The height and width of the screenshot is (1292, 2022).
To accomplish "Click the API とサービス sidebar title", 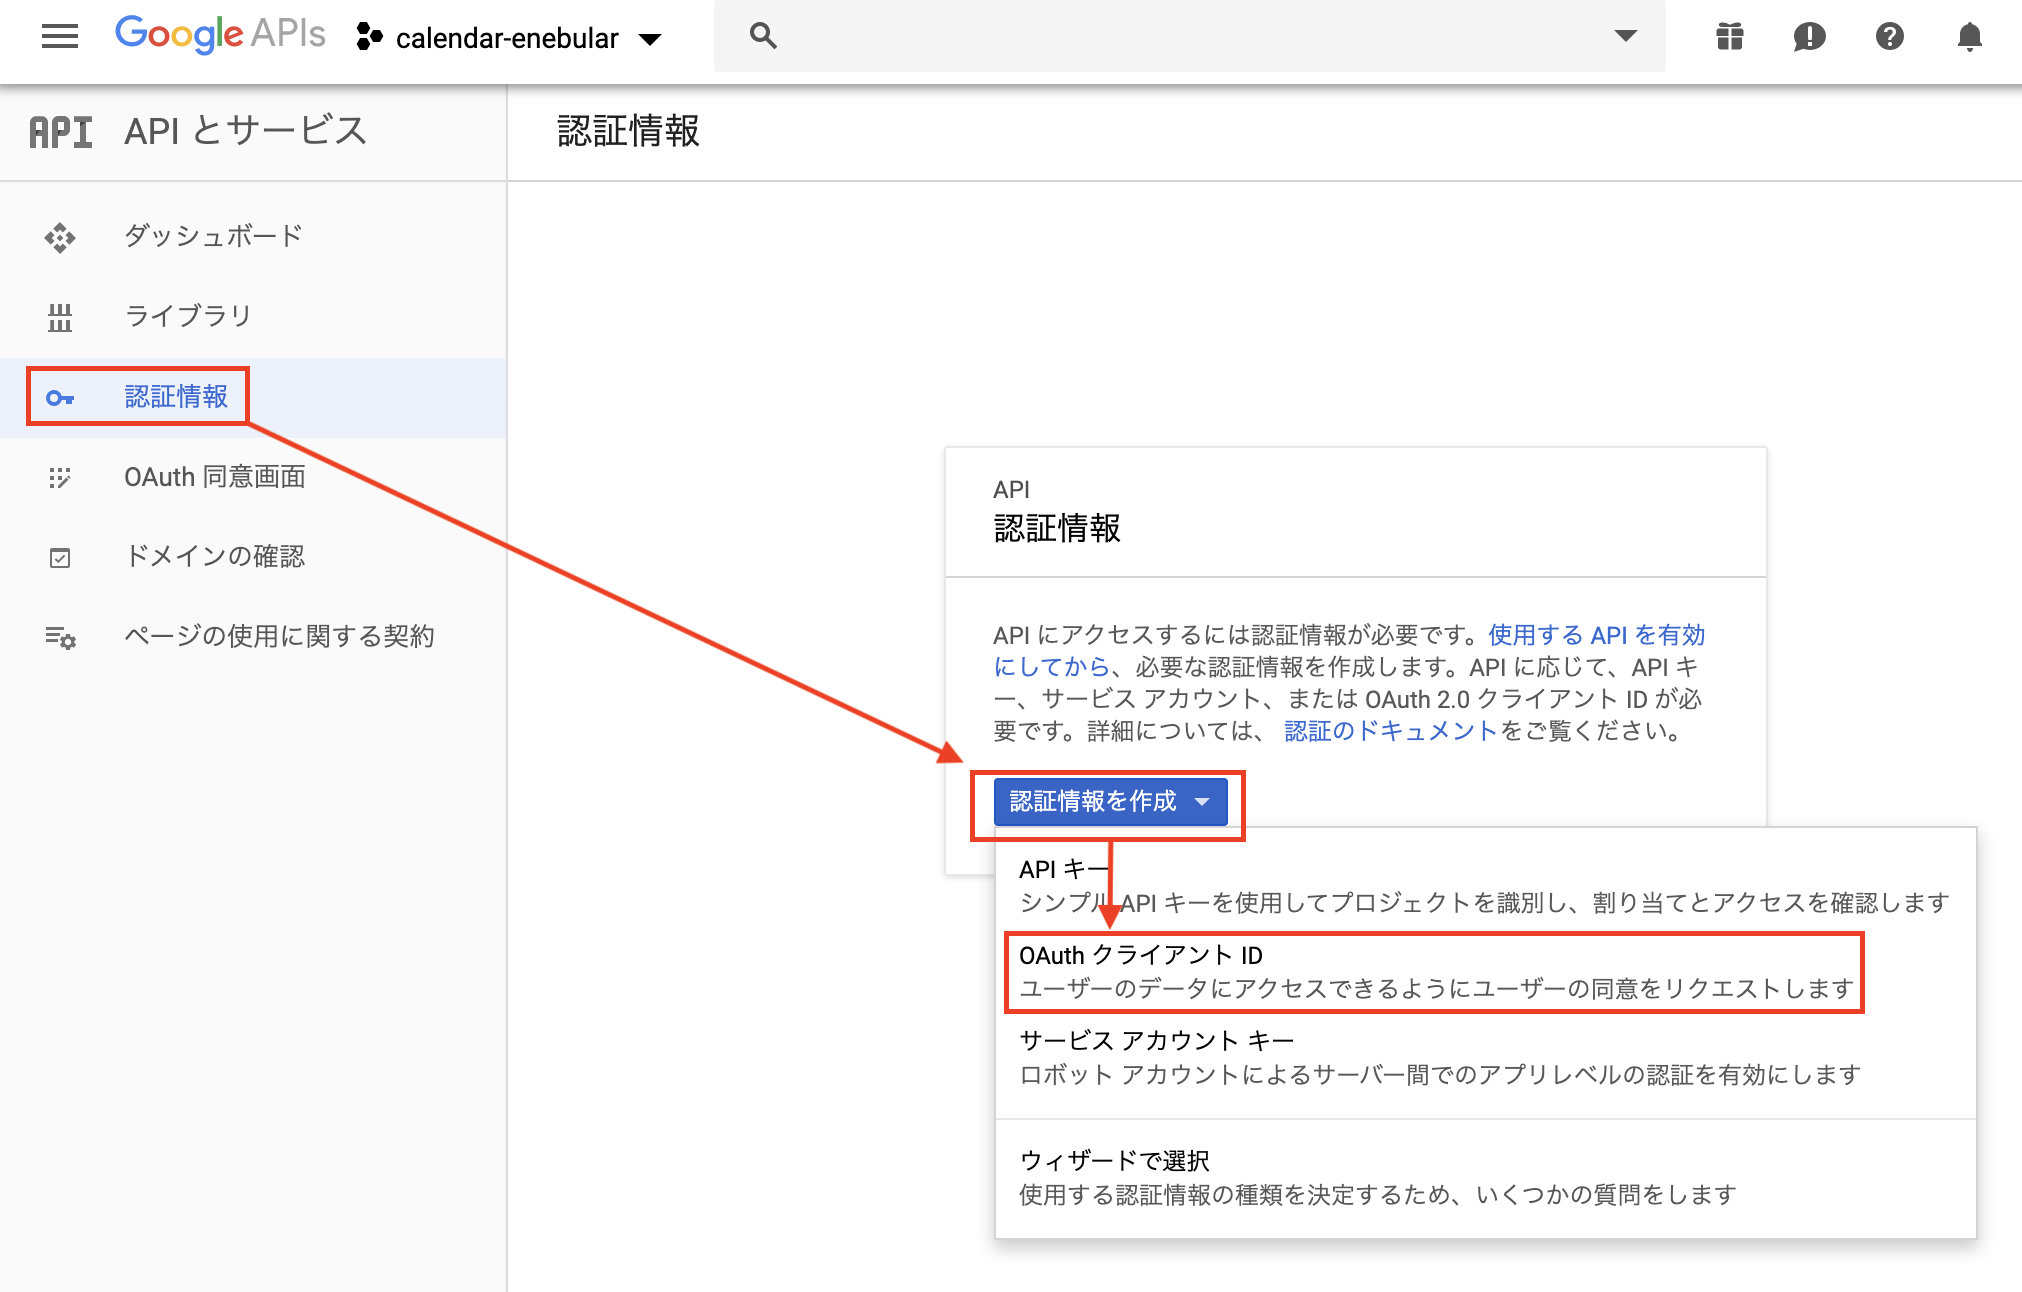I will click(245, 131).
